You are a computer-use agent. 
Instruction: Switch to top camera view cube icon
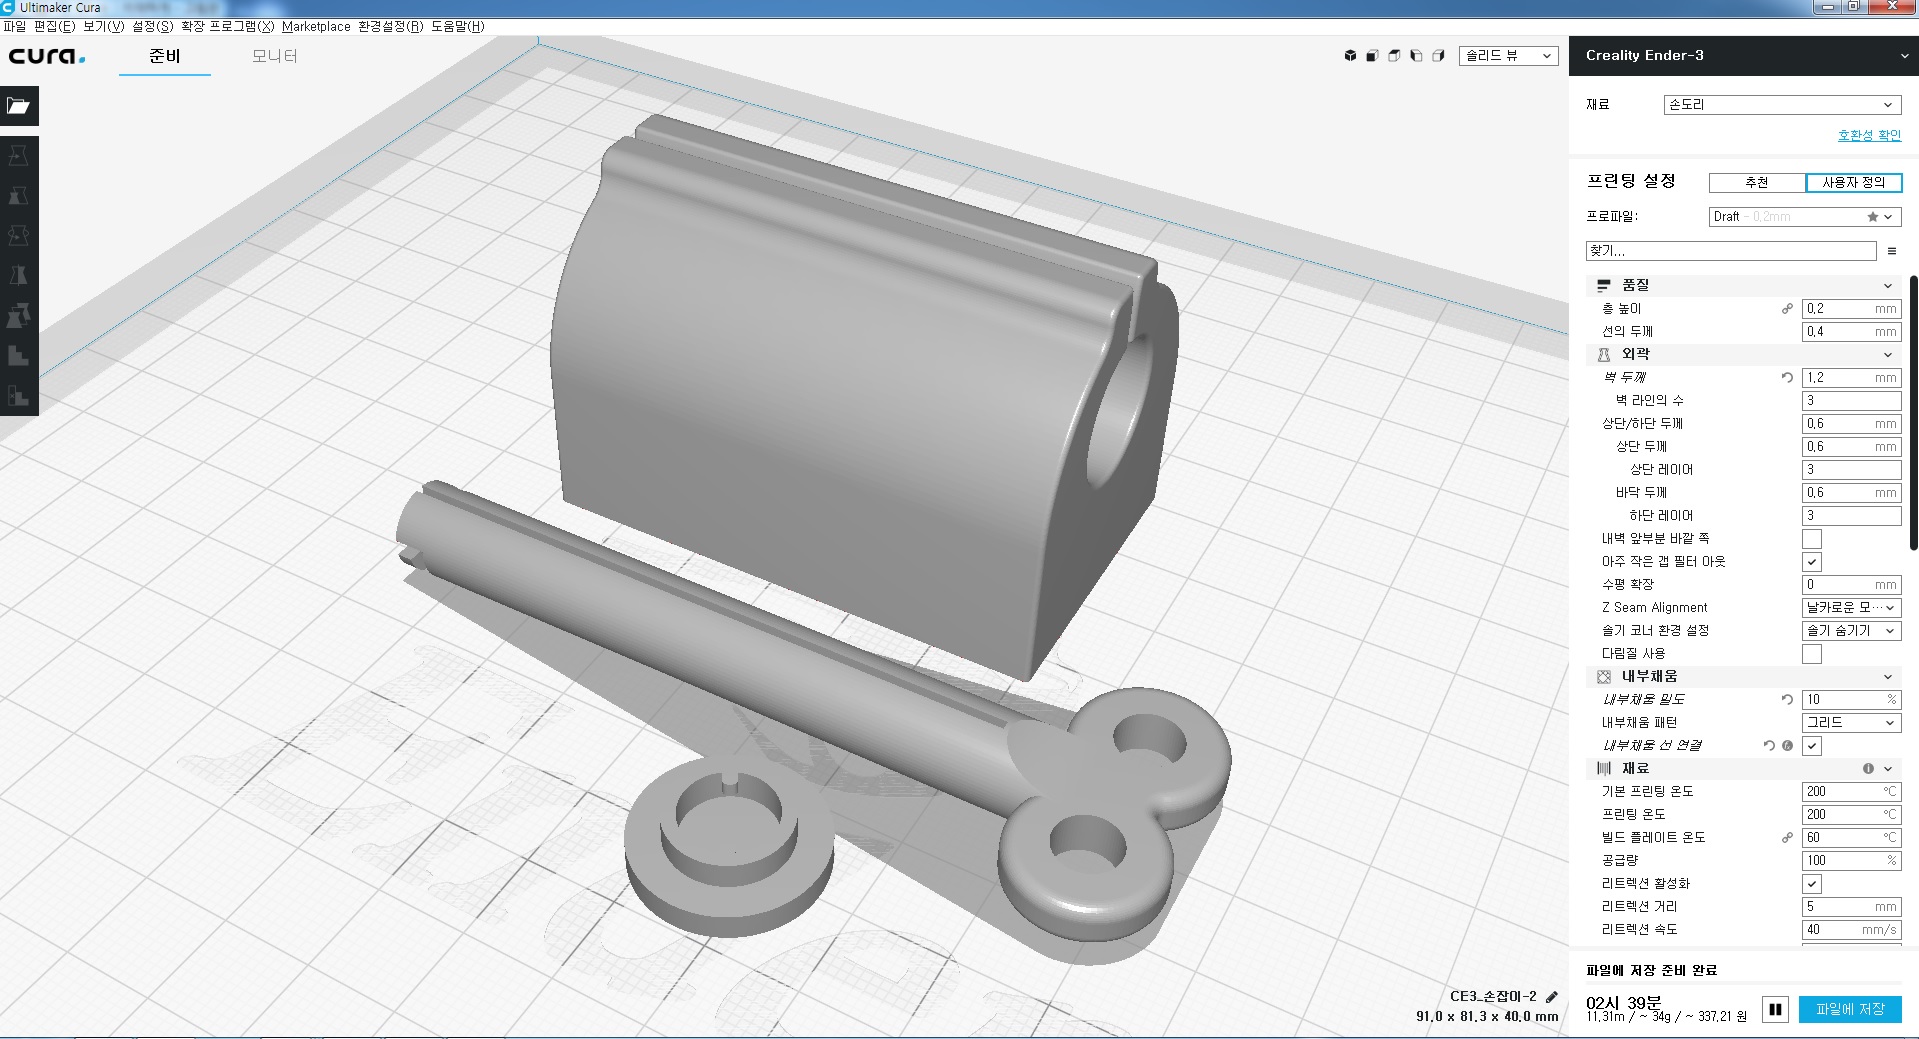(x=1394, y=56)
